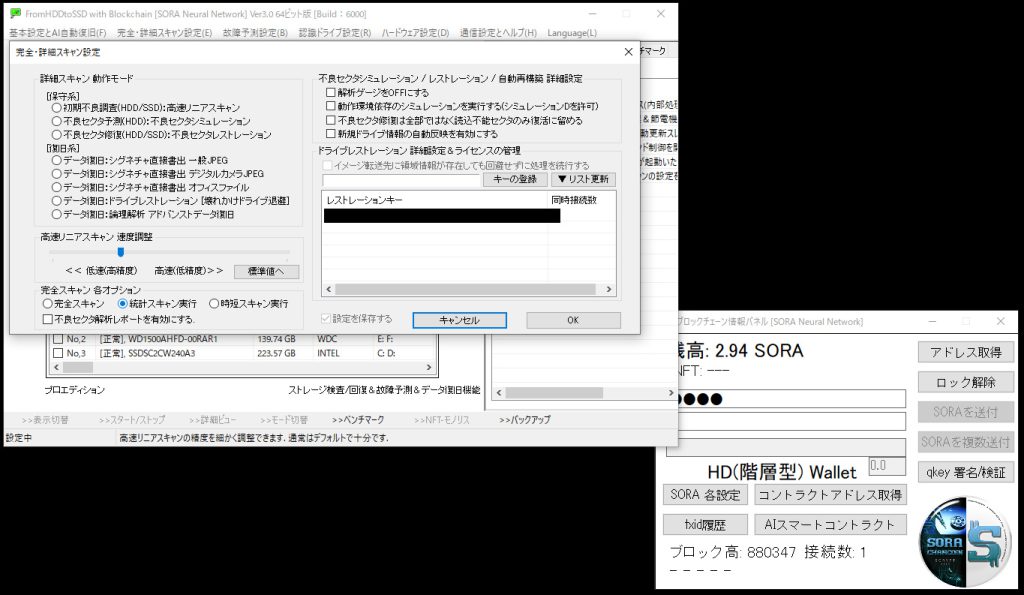1024x595 pixels.
Task: Select データ復旧 シグネチャ直接書出 一般JPEG
Action: [x=57, y=160]
